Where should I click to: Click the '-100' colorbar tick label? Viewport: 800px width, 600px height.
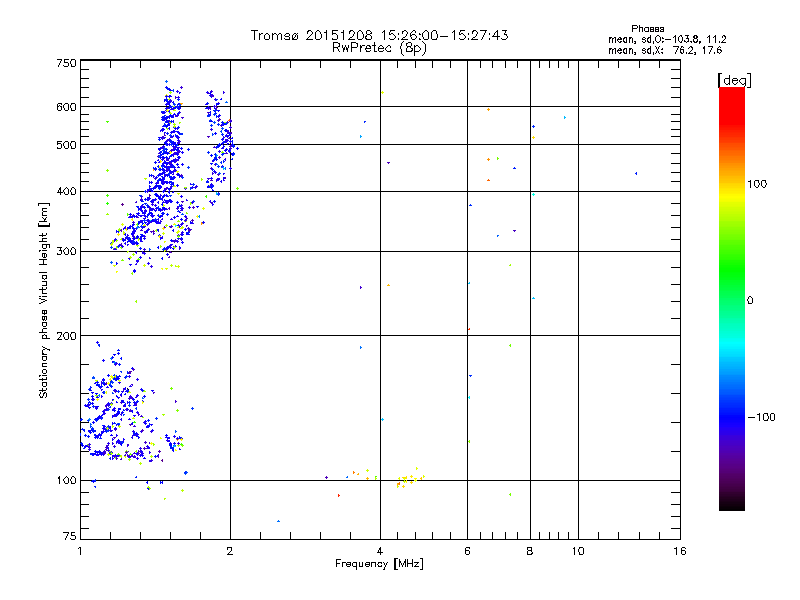761,417
